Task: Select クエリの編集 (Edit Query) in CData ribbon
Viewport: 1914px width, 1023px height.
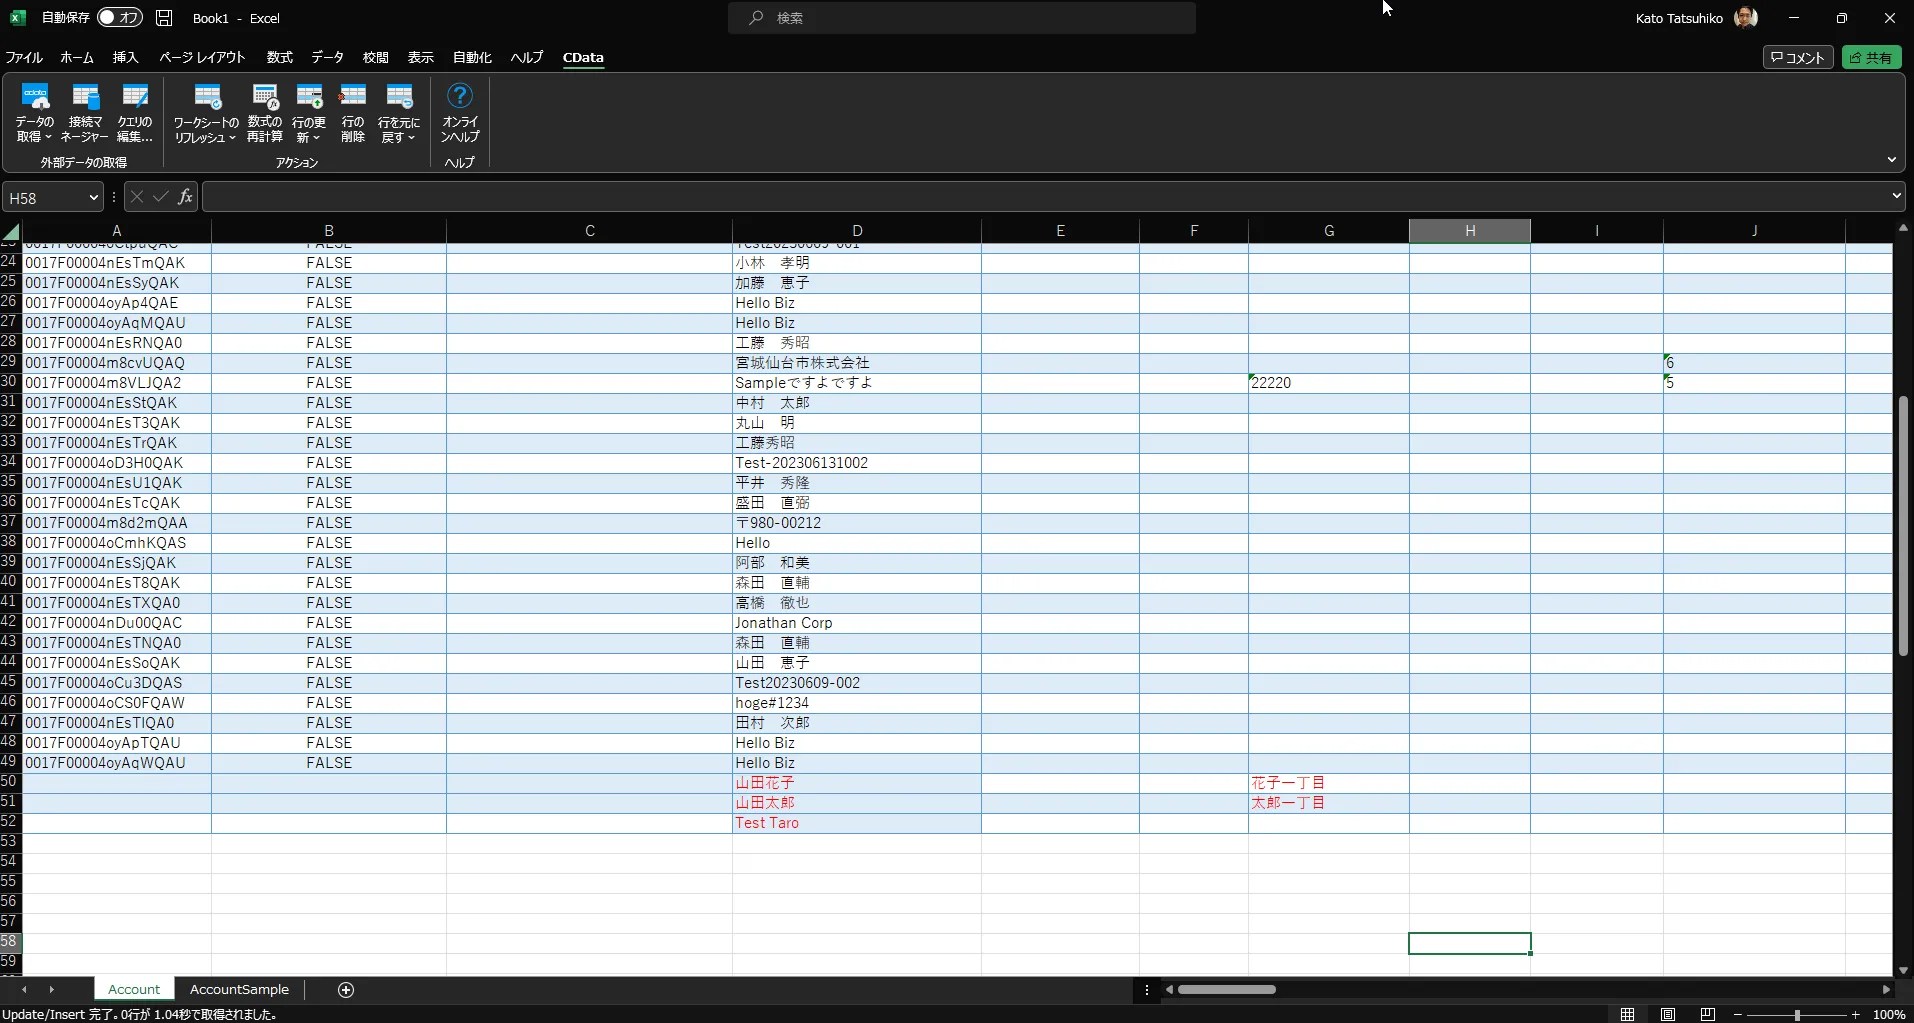Action: pos(135,110)
